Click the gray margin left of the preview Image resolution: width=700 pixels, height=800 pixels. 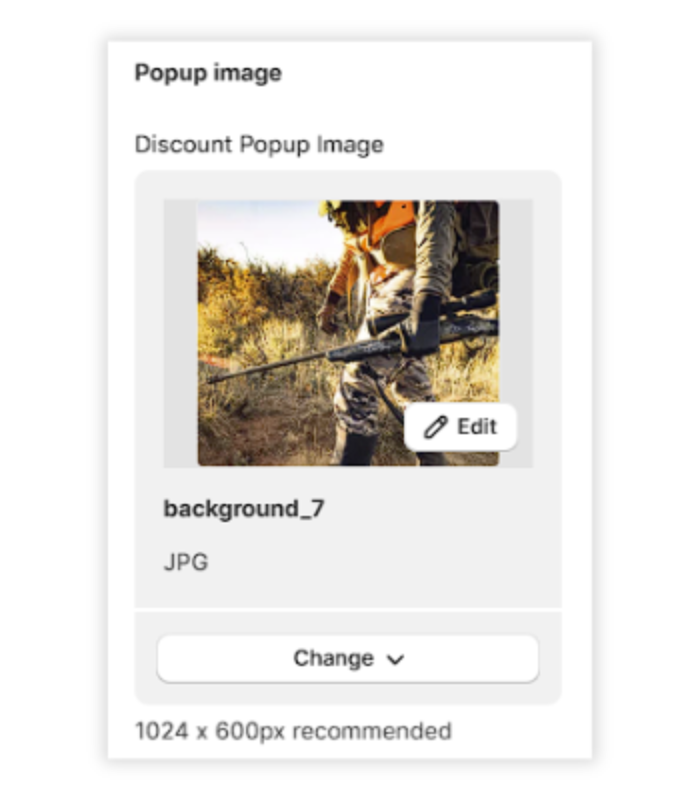pyautogui.click(x=181, y=333)
